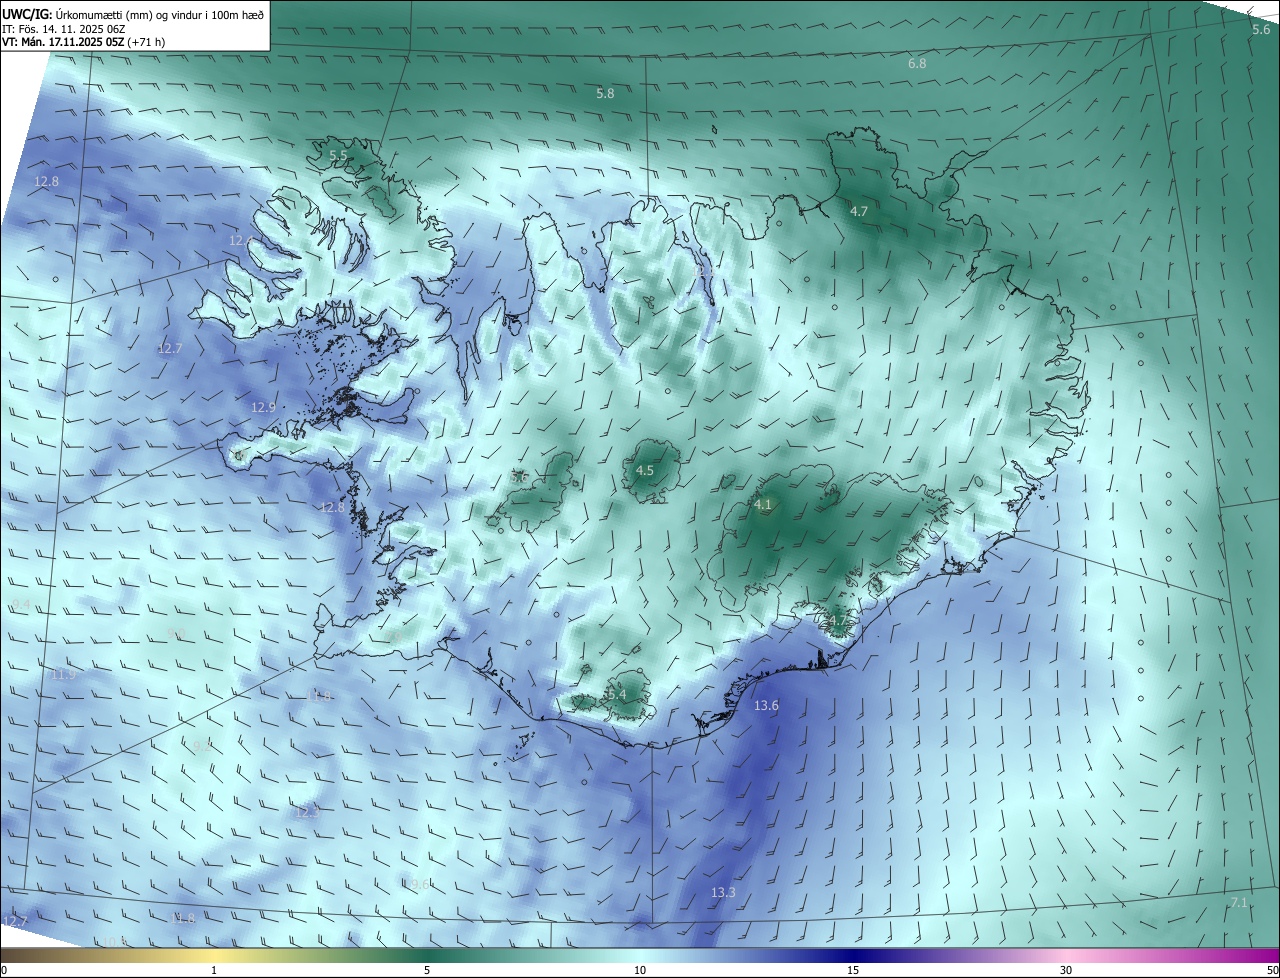Click the 5.4 value label
1280x978 pixels.
(616, 695)
